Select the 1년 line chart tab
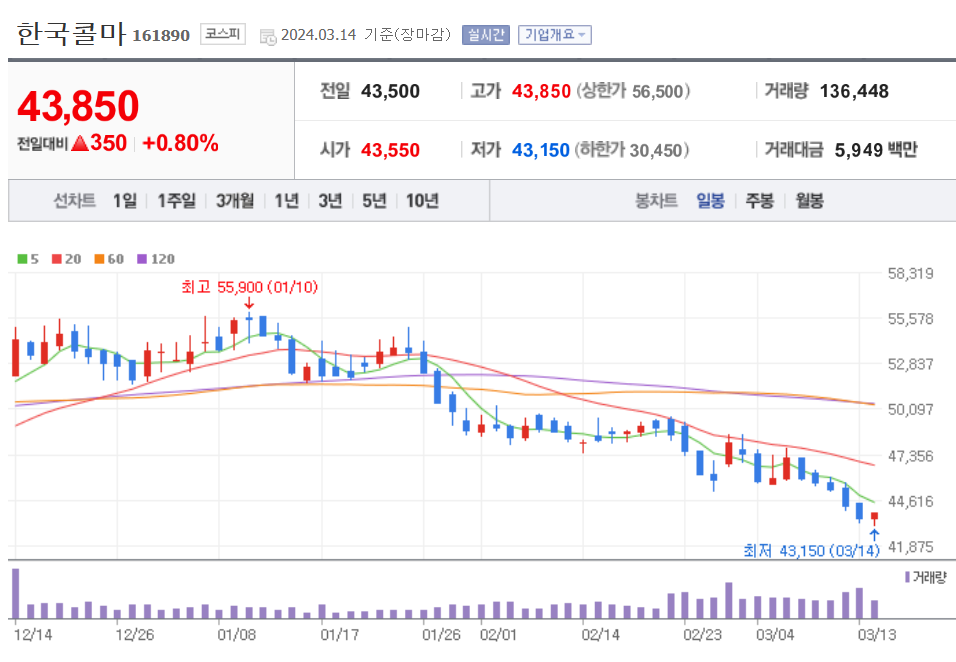Image resolution: width=956 pixels, height=662 pixels. point(286,201)
